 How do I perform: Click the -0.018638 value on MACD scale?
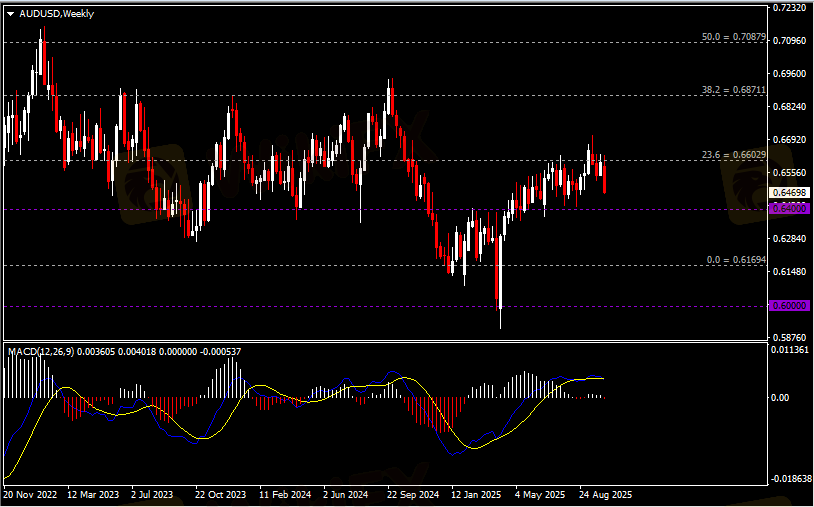click(x=791, y=479)
